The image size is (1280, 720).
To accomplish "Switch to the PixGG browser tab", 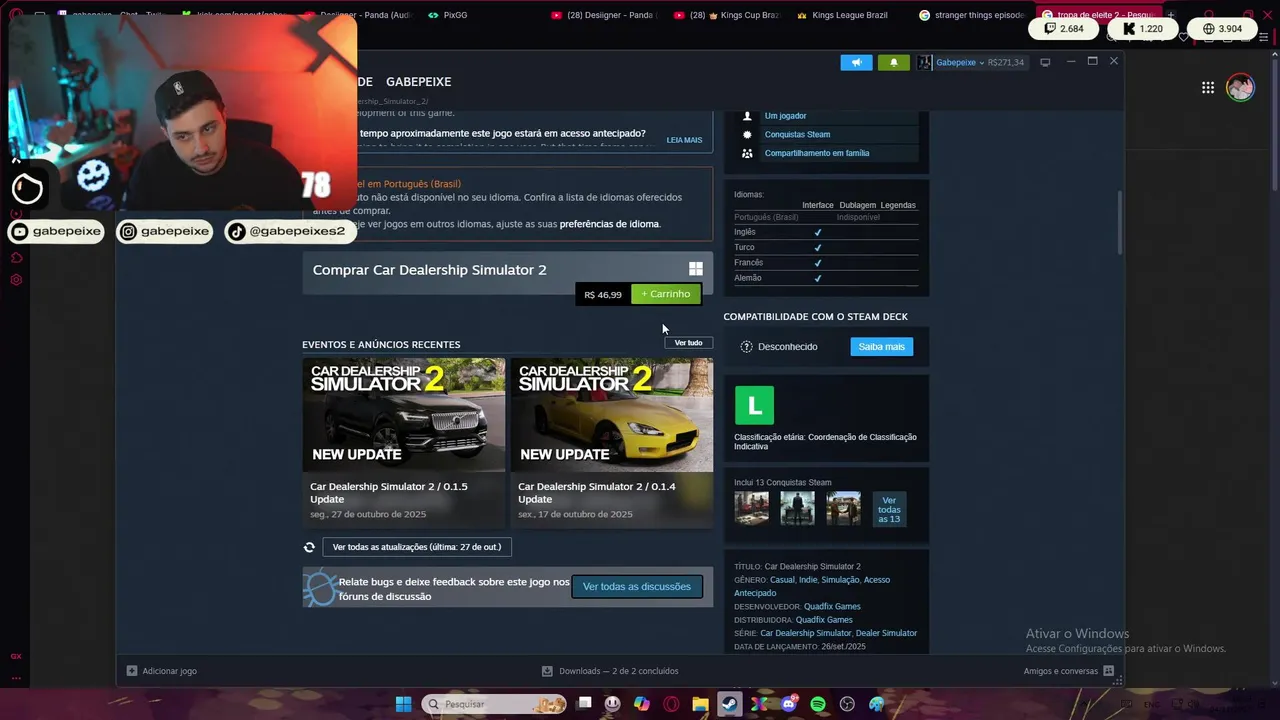I will (447, 15).
